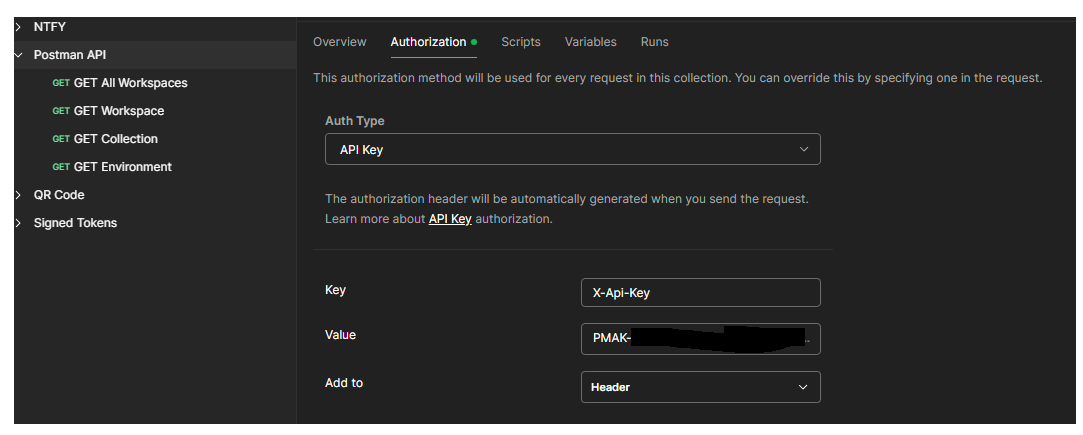Click the GET badge beside All Workspaces
The image size is (1083, 435).
[61, 83]
